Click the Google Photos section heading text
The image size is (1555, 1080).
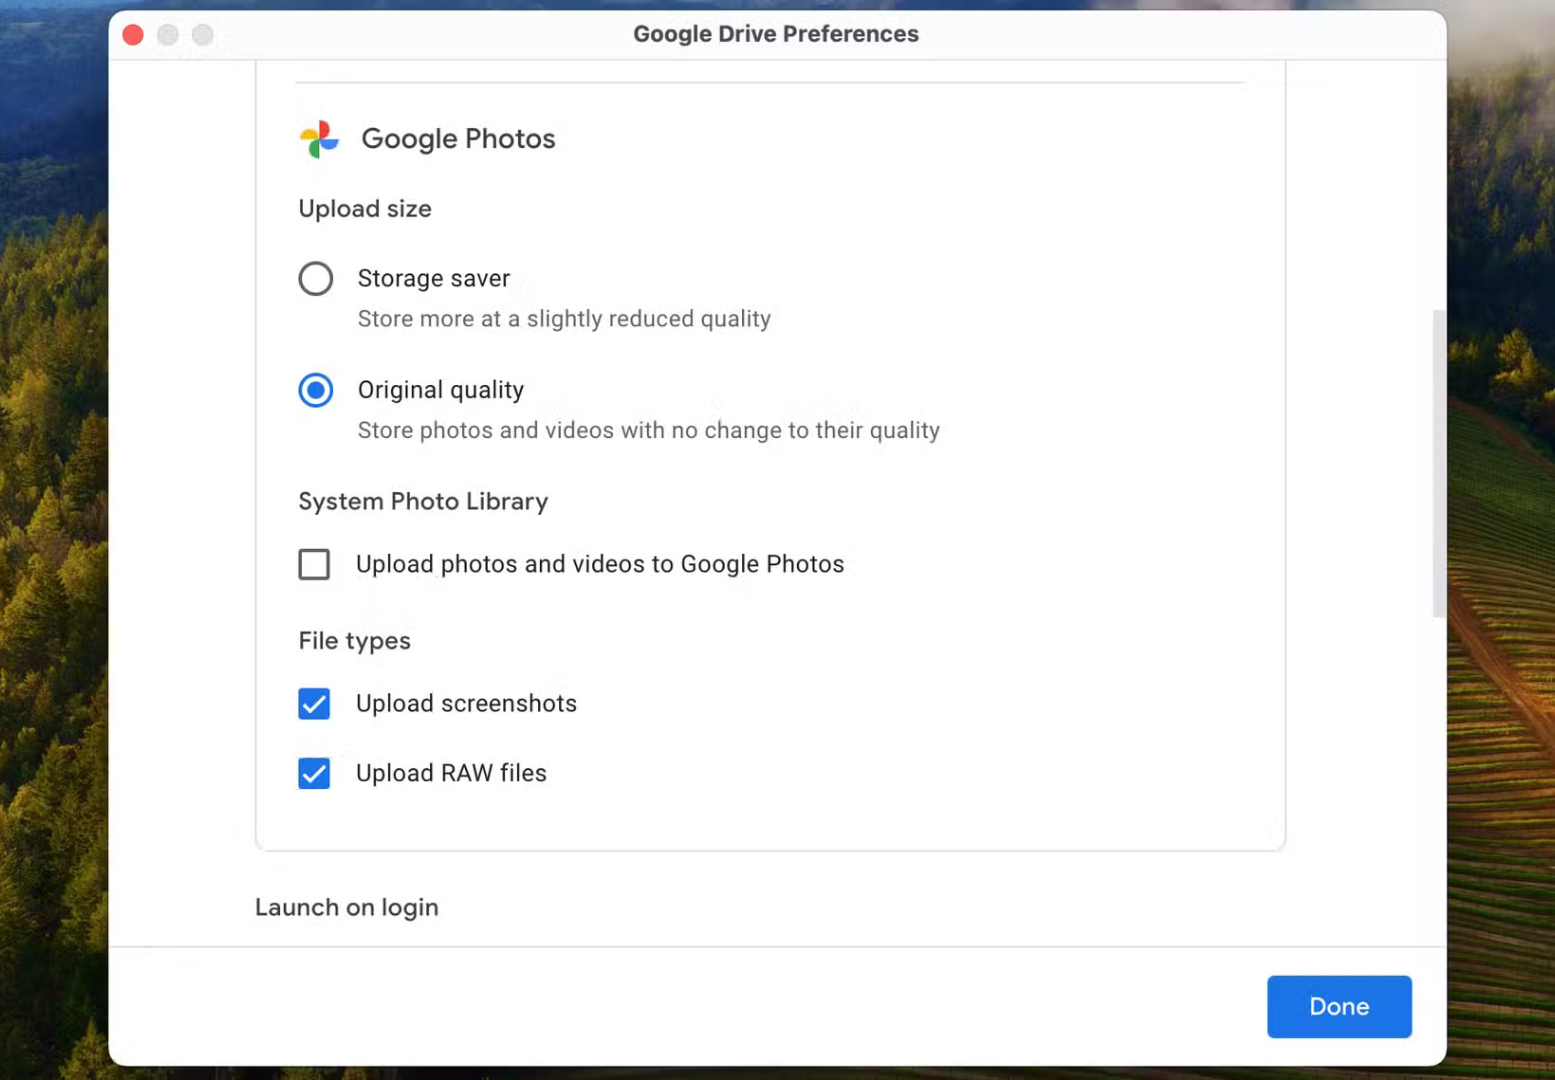click(x=458, y=139)
